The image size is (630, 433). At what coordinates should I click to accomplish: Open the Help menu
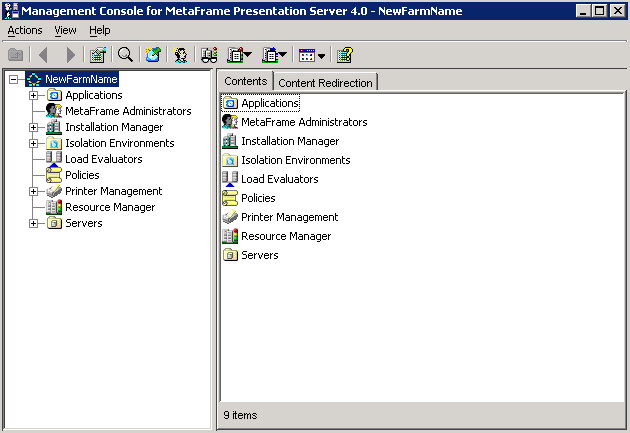tap(100, 30)
